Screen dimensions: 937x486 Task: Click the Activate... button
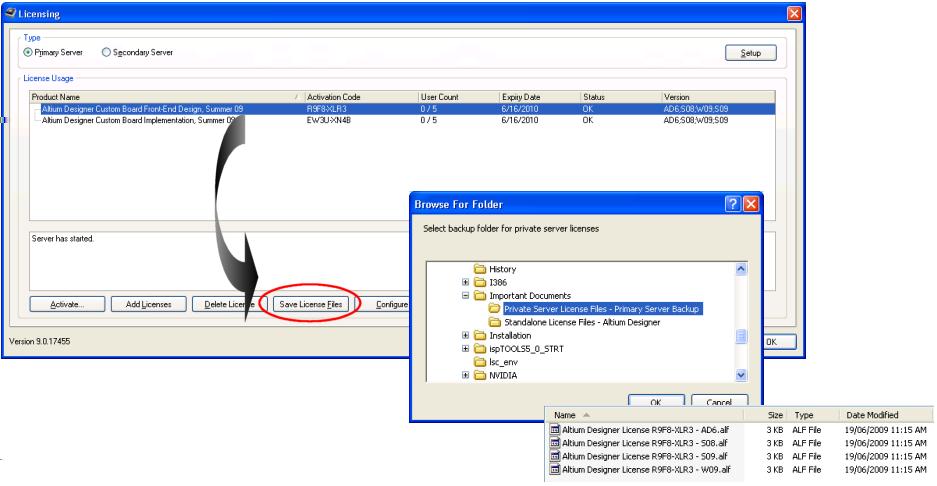click(67, 304)
